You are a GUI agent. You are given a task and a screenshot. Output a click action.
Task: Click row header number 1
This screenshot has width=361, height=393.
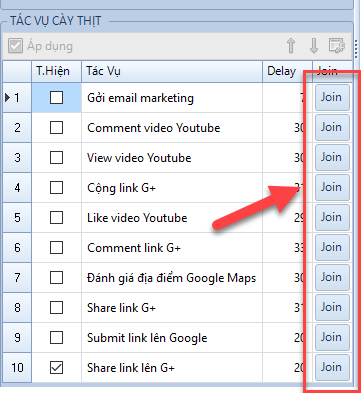pyautogui.click(x=17, y=98)
